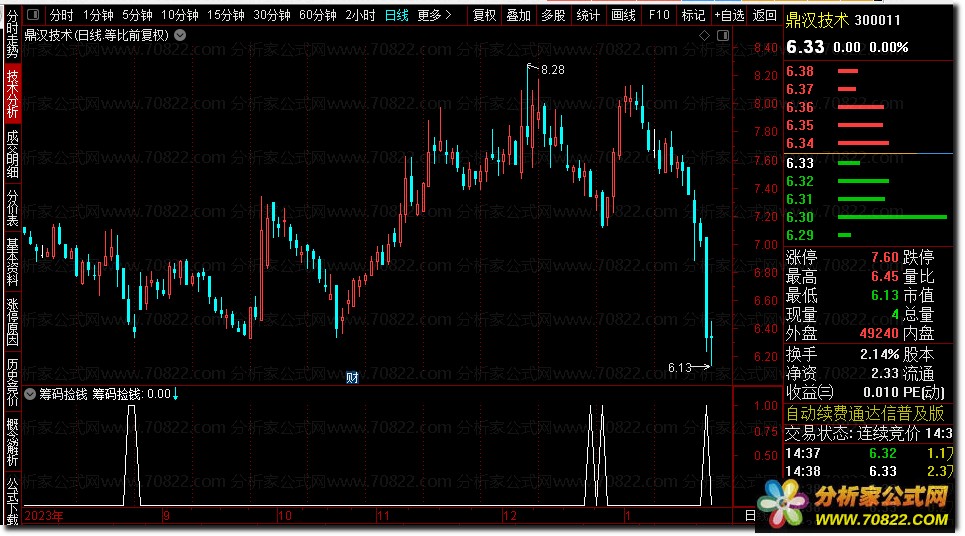This screenshot has height=536, width=965.
Task: Open the 分时走势 sidebar tab
Action: tap(12, 34)
